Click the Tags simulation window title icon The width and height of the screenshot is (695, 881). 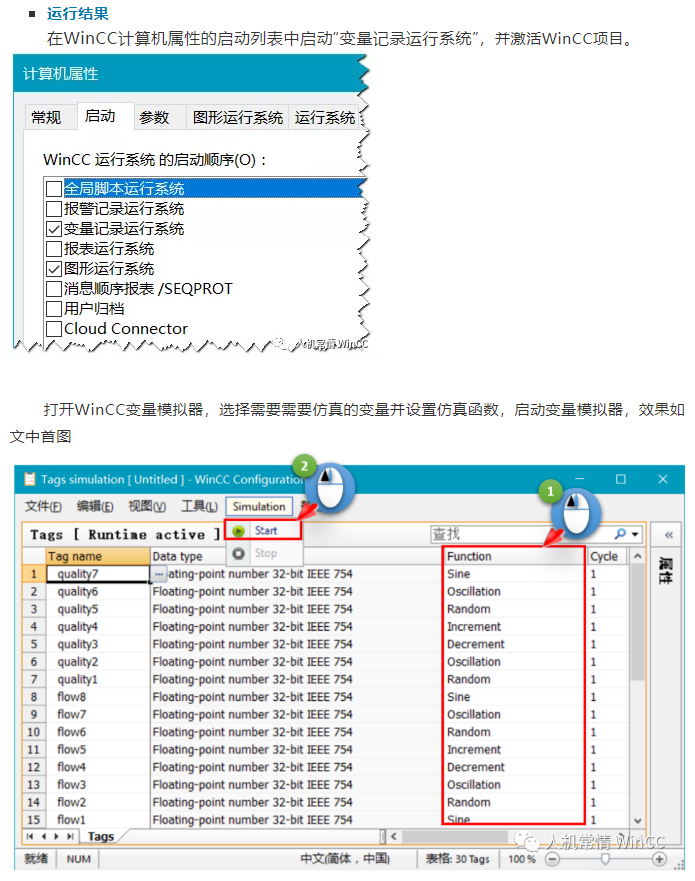(x=30, y=480)
